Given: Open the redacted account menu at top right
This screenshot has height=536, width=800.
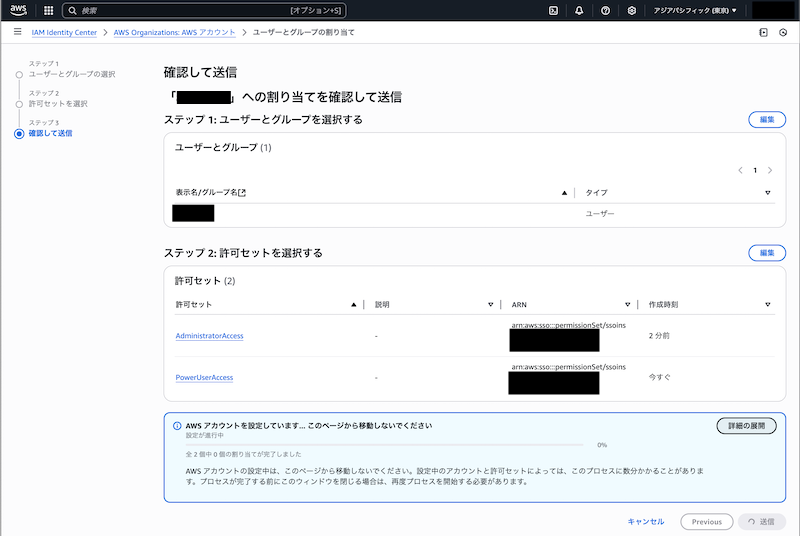Looking at the screenshot, I should pos(772,10).
